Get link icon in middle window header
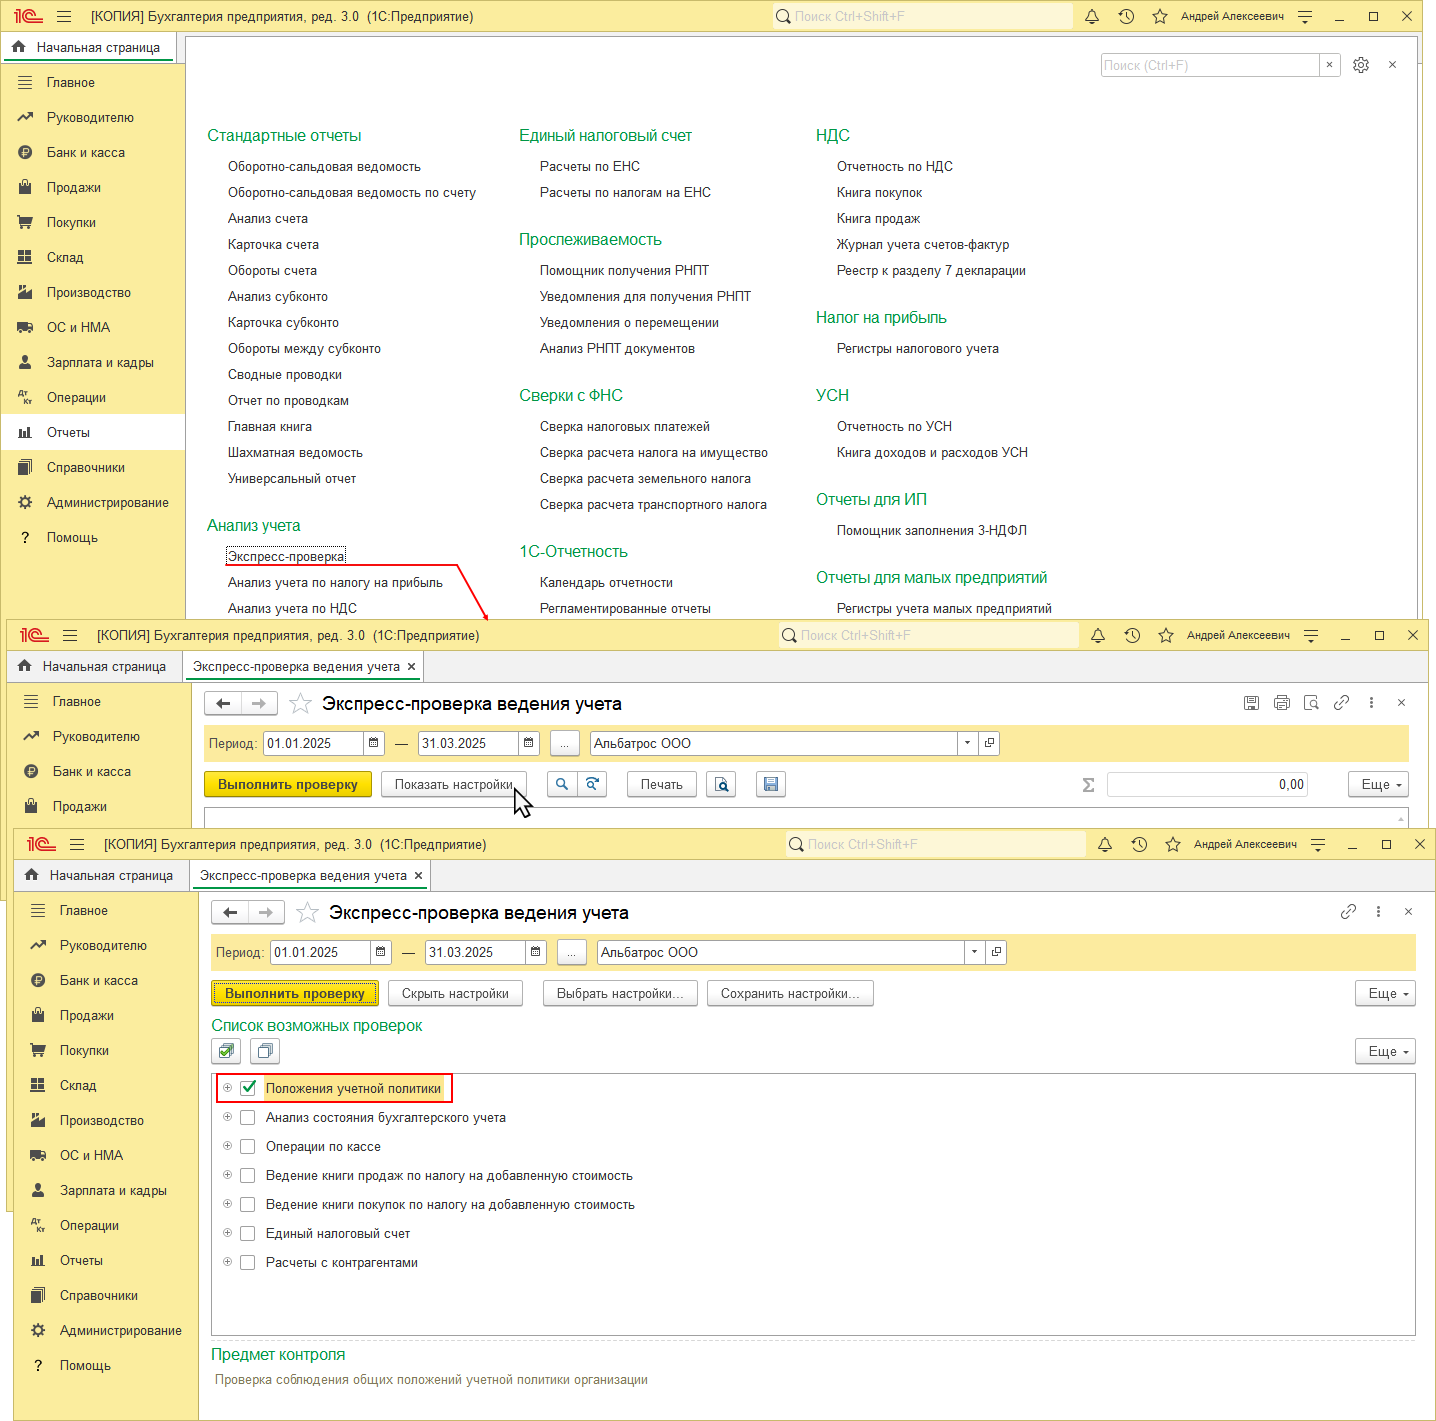Viewport: 1436px width, 1421px height. (x=1342, y=703)
